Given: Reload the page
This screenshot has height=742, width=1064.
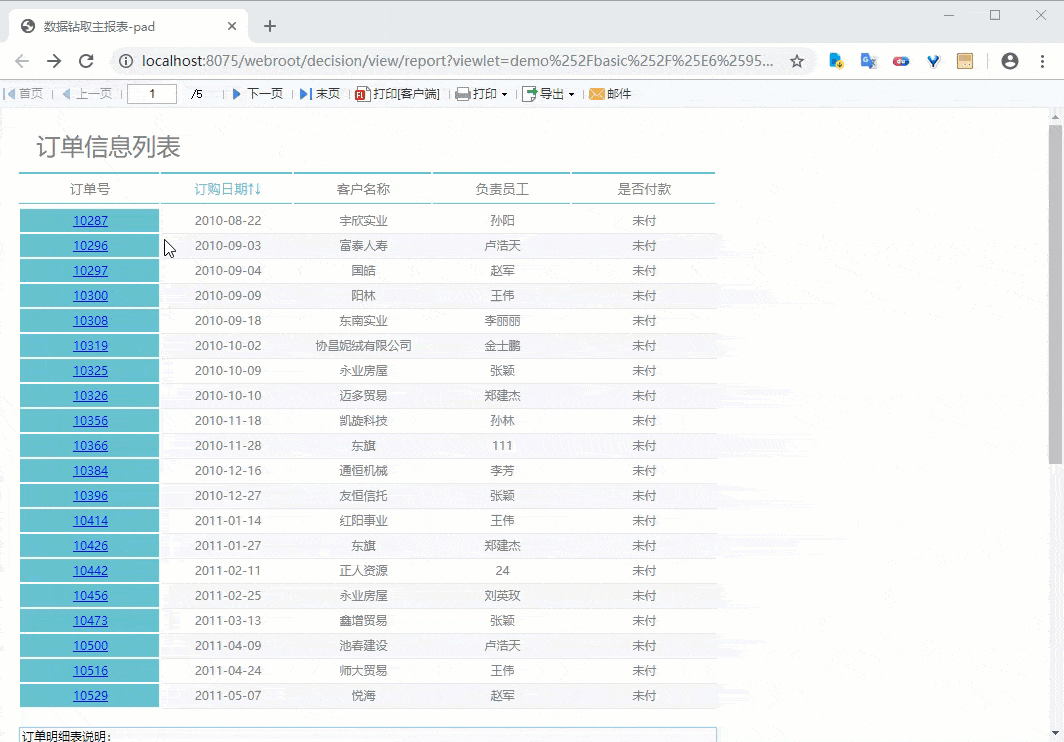Looking at the screenshot, I should coord(86,61).
